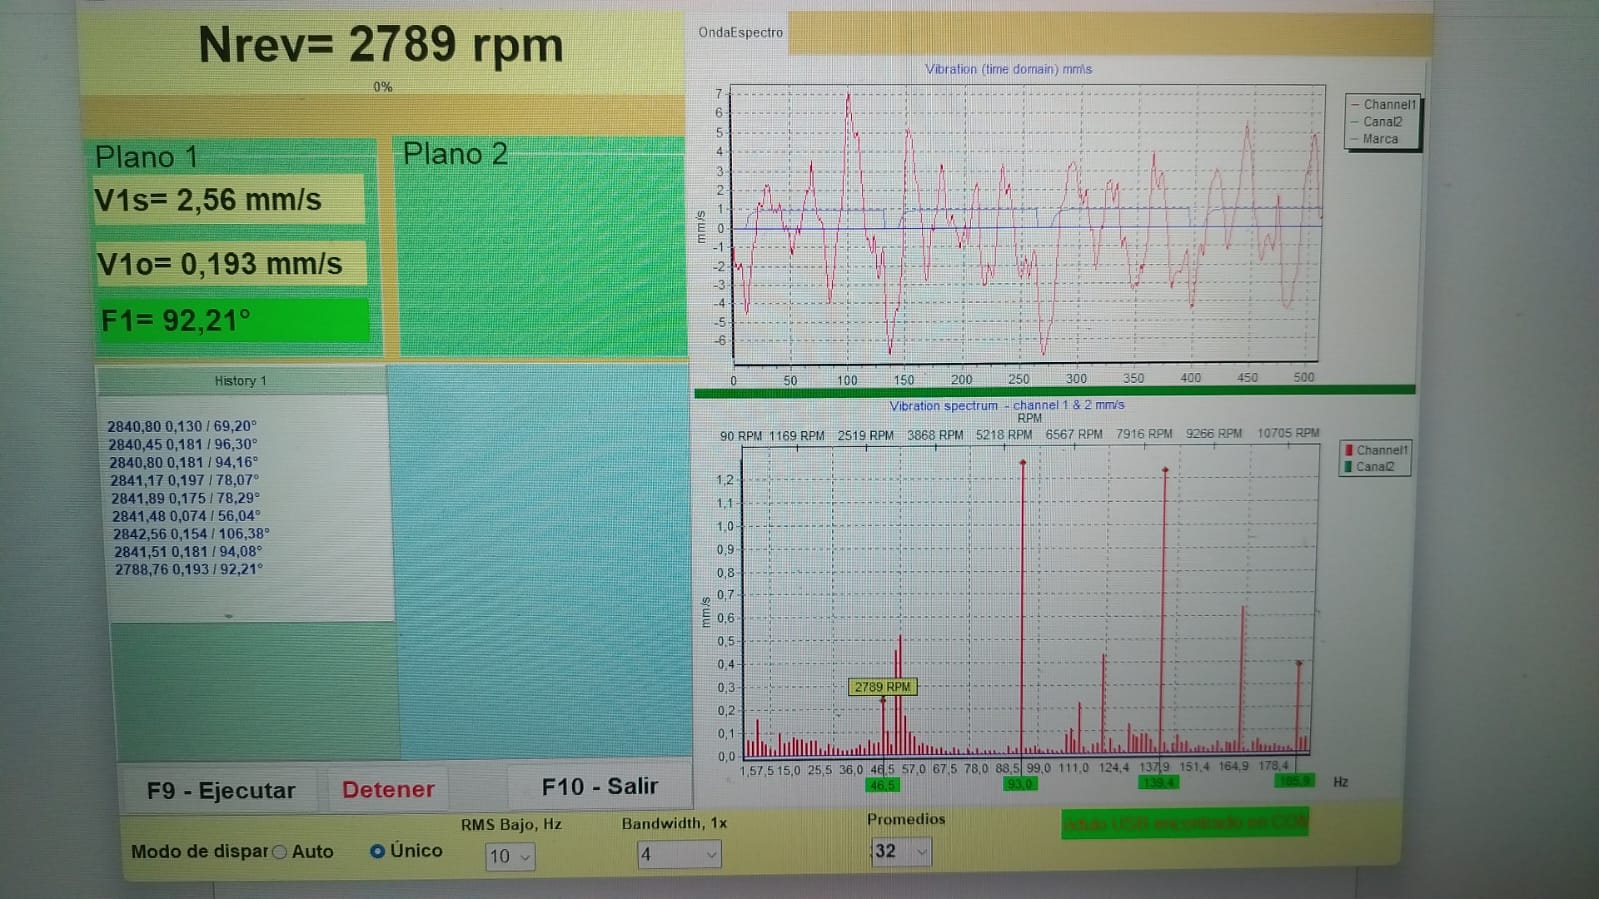This screenshot has width=1599, height=899.
Task: Select history row 2842,56 0,154 / 106,38°
Action: (191, 534)
